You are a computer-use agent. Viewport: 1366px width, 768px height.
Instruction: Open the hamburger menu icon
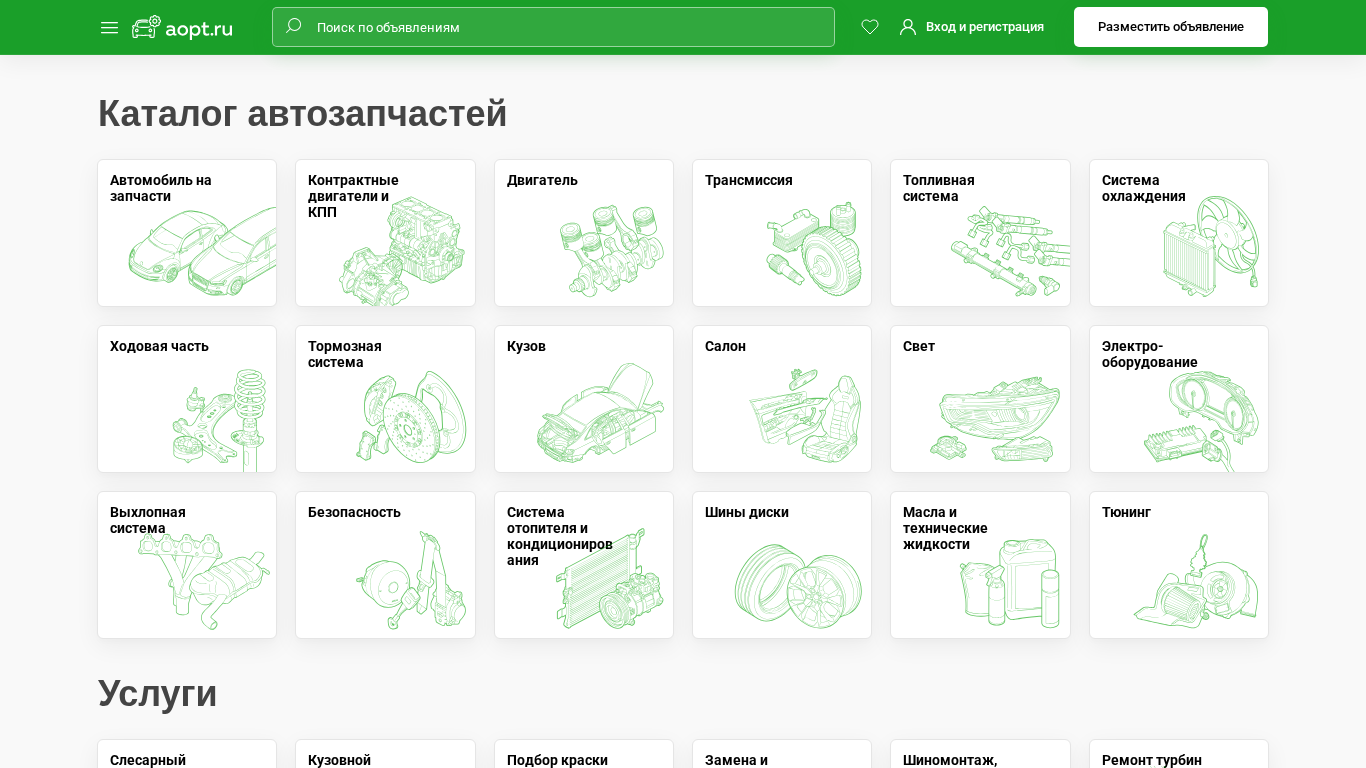point(109,28)
